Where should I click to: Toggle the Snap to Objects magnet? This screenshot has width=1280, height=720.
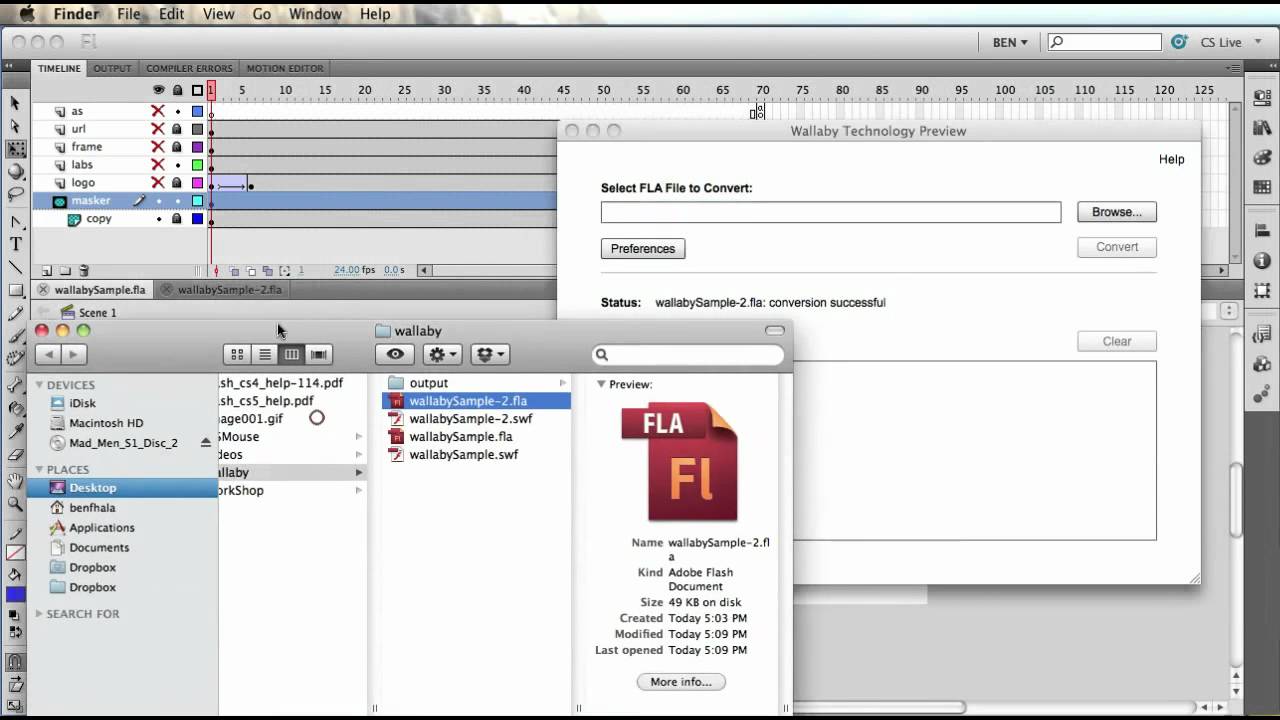(15, 661)
